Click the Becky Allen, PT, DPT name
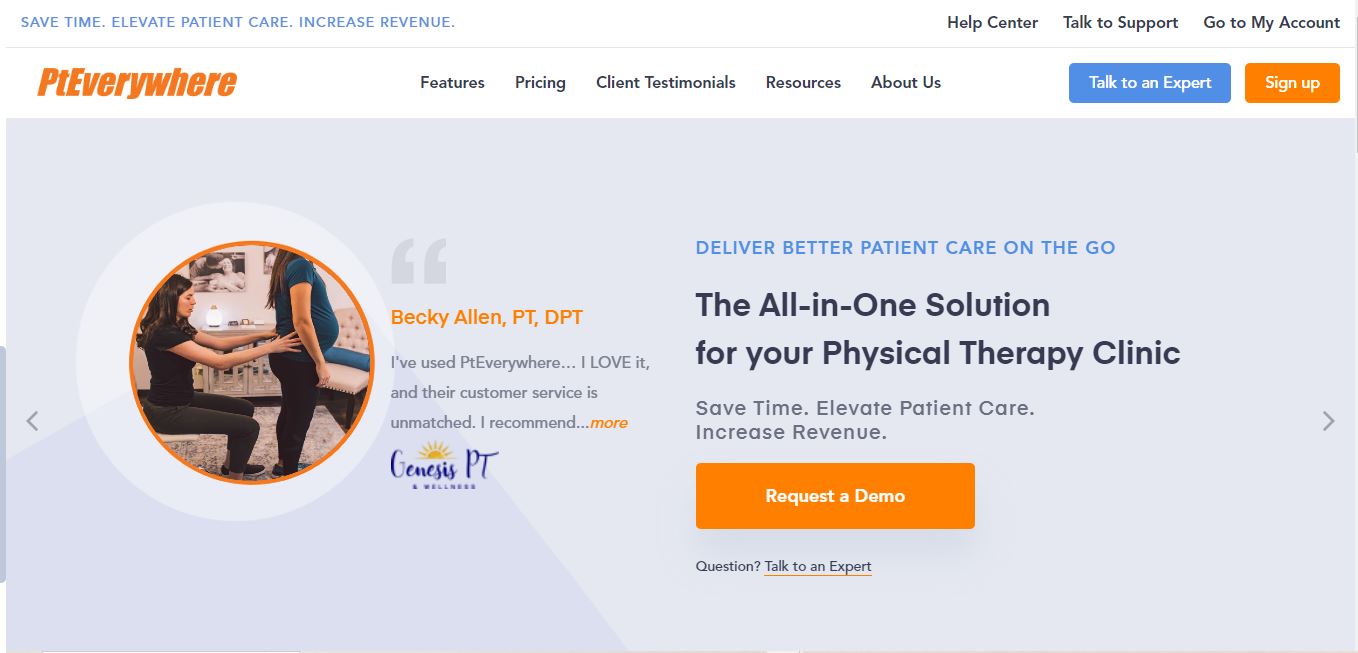The height and width of the screenshot is (653, 1358). tap(486, 318)
